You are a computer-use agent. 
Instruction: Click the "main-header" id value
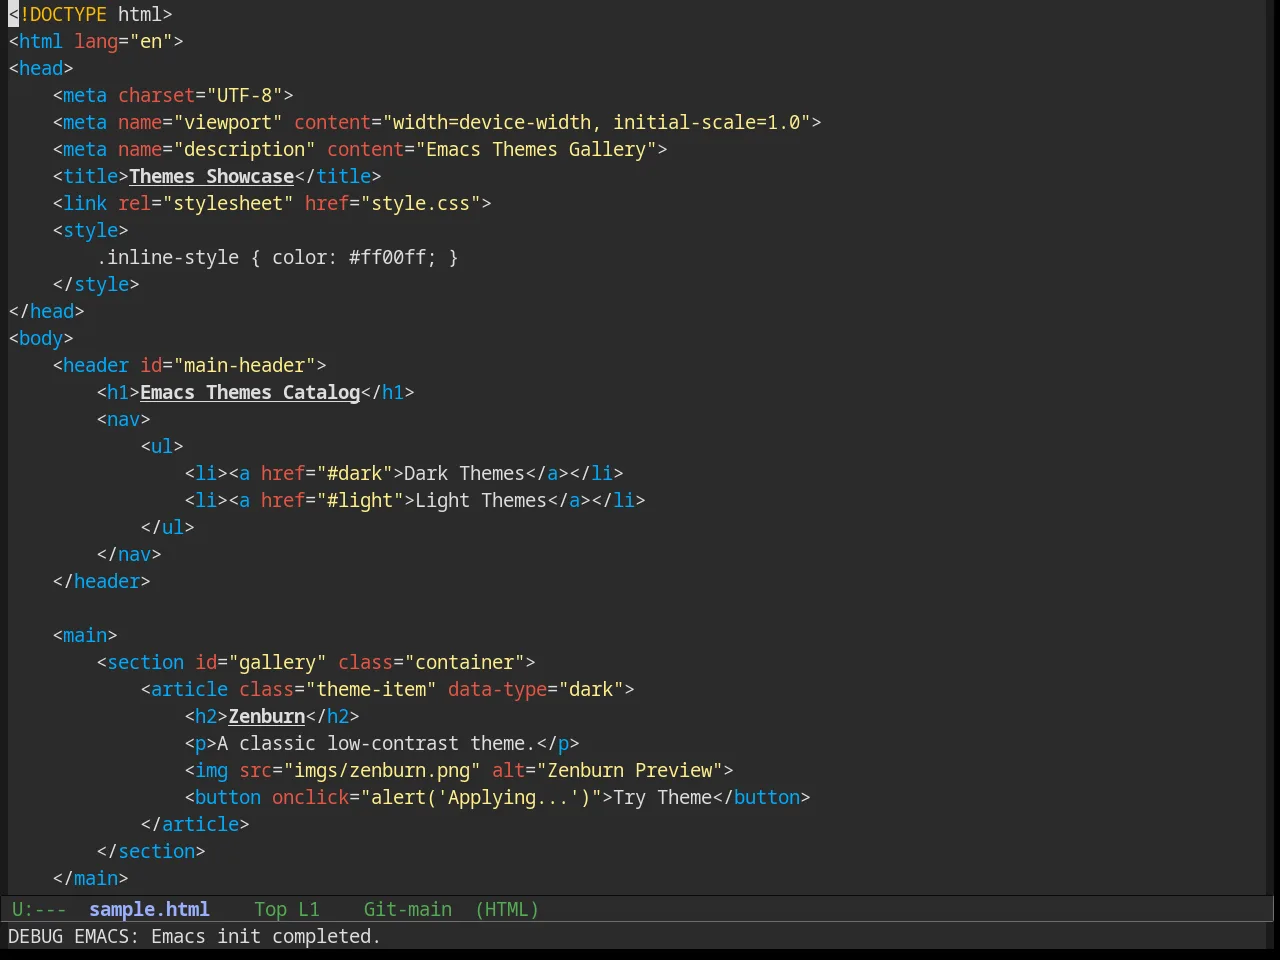coord(245,365)
